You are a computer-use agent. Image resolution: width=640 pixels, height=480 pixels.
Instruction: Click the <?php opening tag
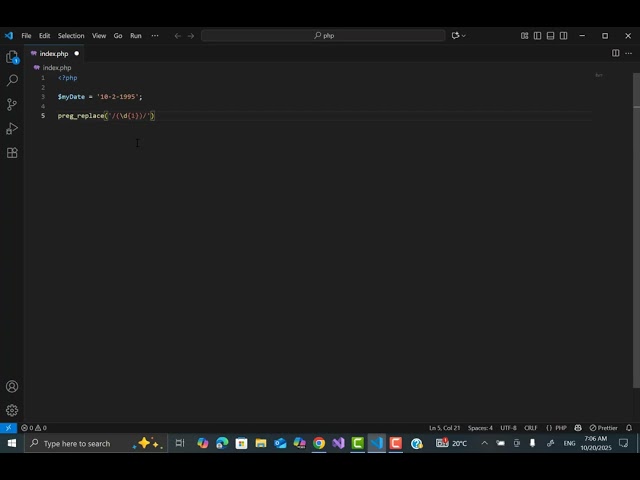67,78
